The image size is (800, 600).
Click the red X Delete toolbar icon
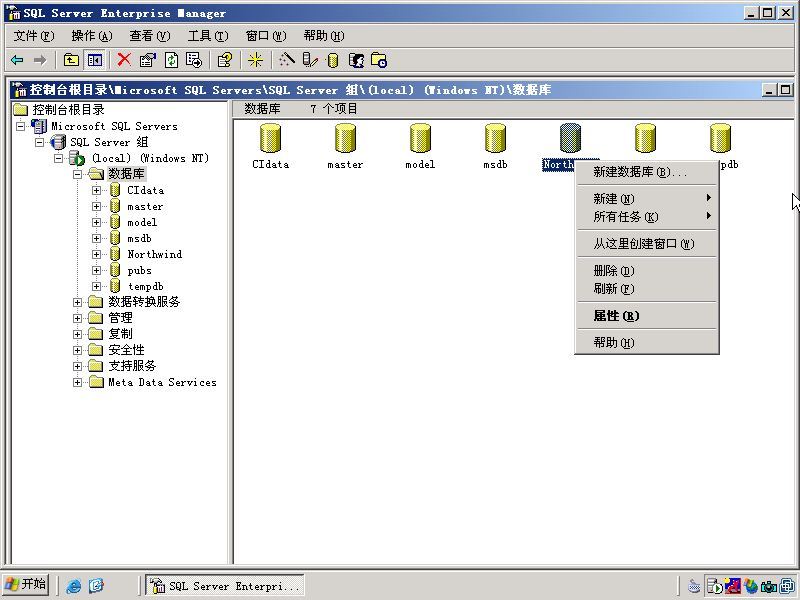click(124, 60)
